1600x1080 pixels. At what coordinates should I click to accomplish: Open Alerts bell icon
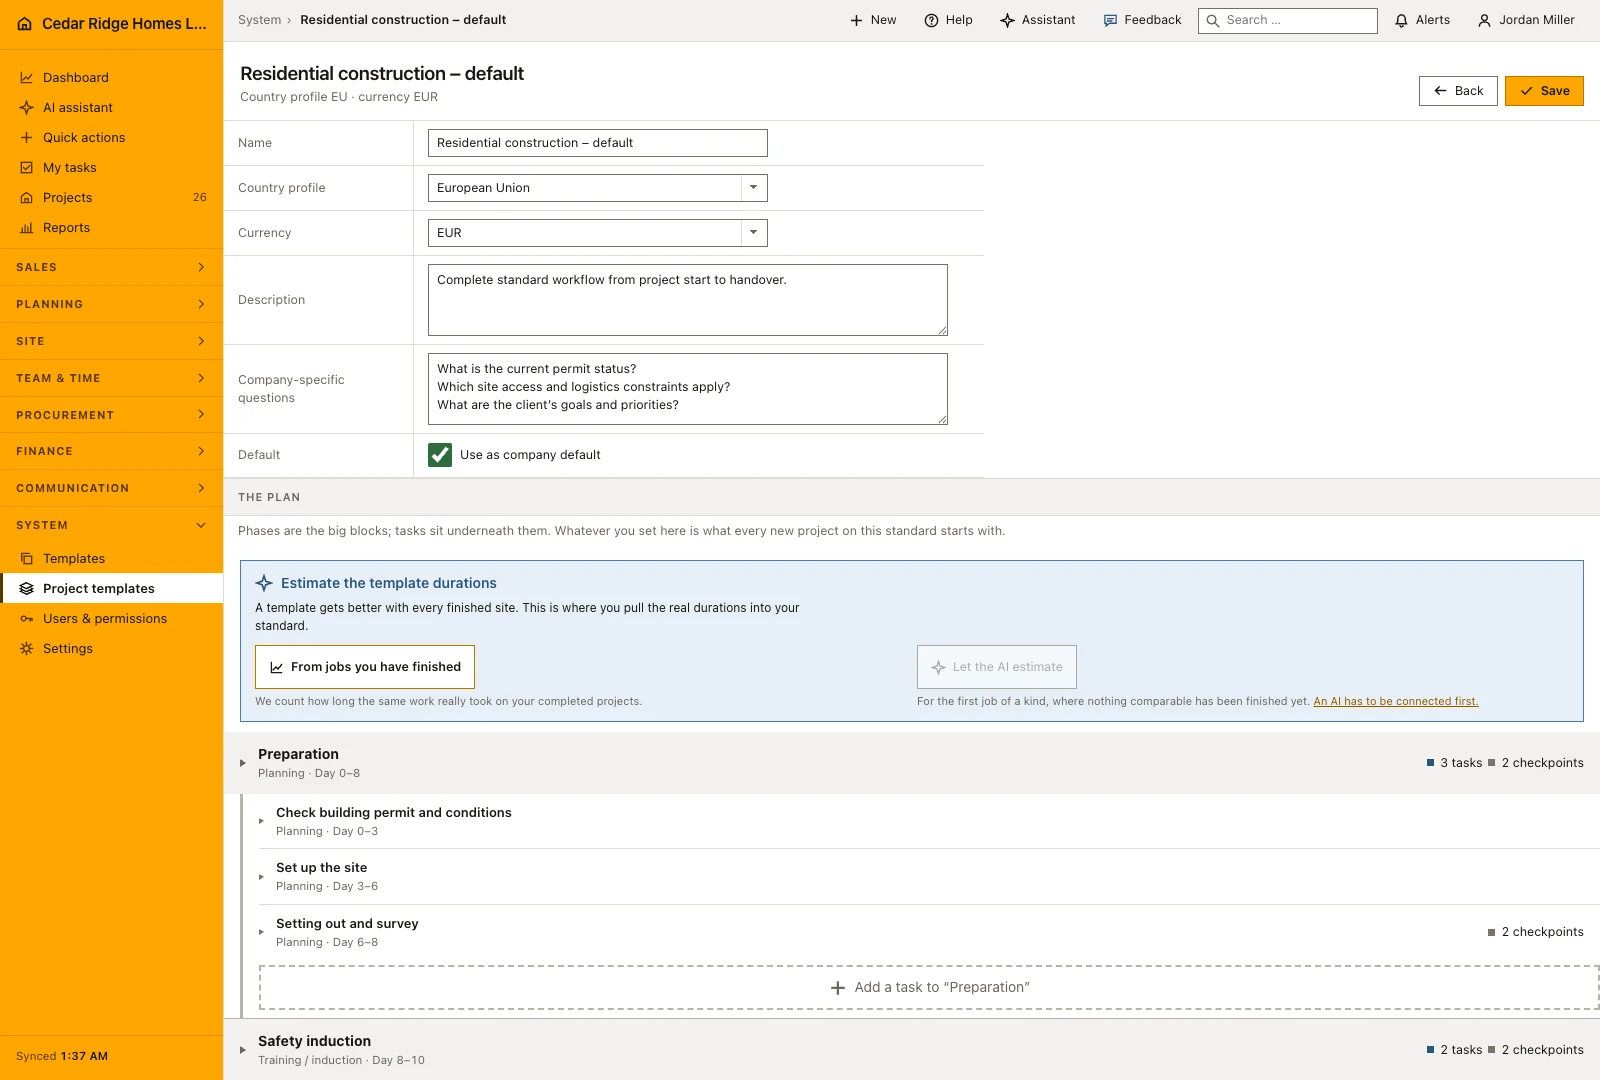coord(1401,21)
